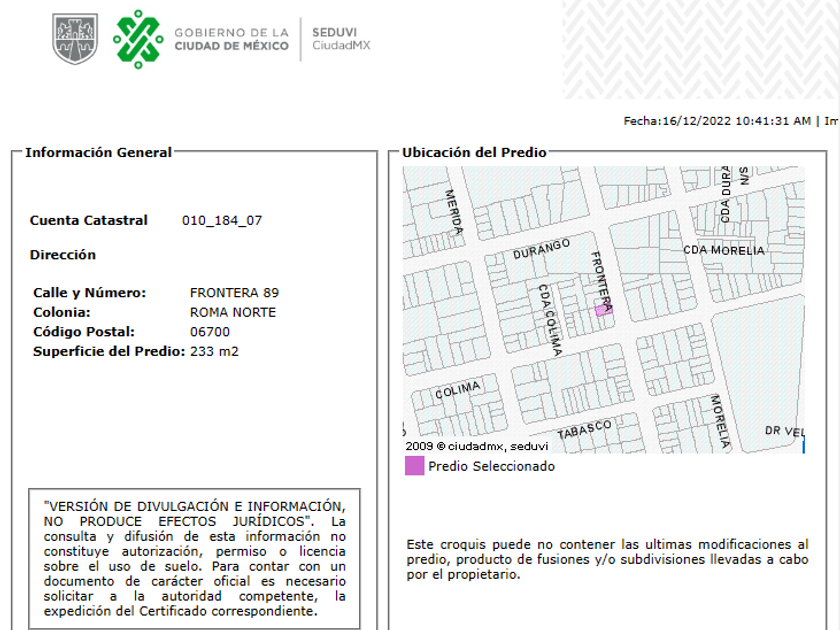Select the cadastral account value 010_184_07
Viewport: 840px width, 630px height.
[x=222, y=220]
